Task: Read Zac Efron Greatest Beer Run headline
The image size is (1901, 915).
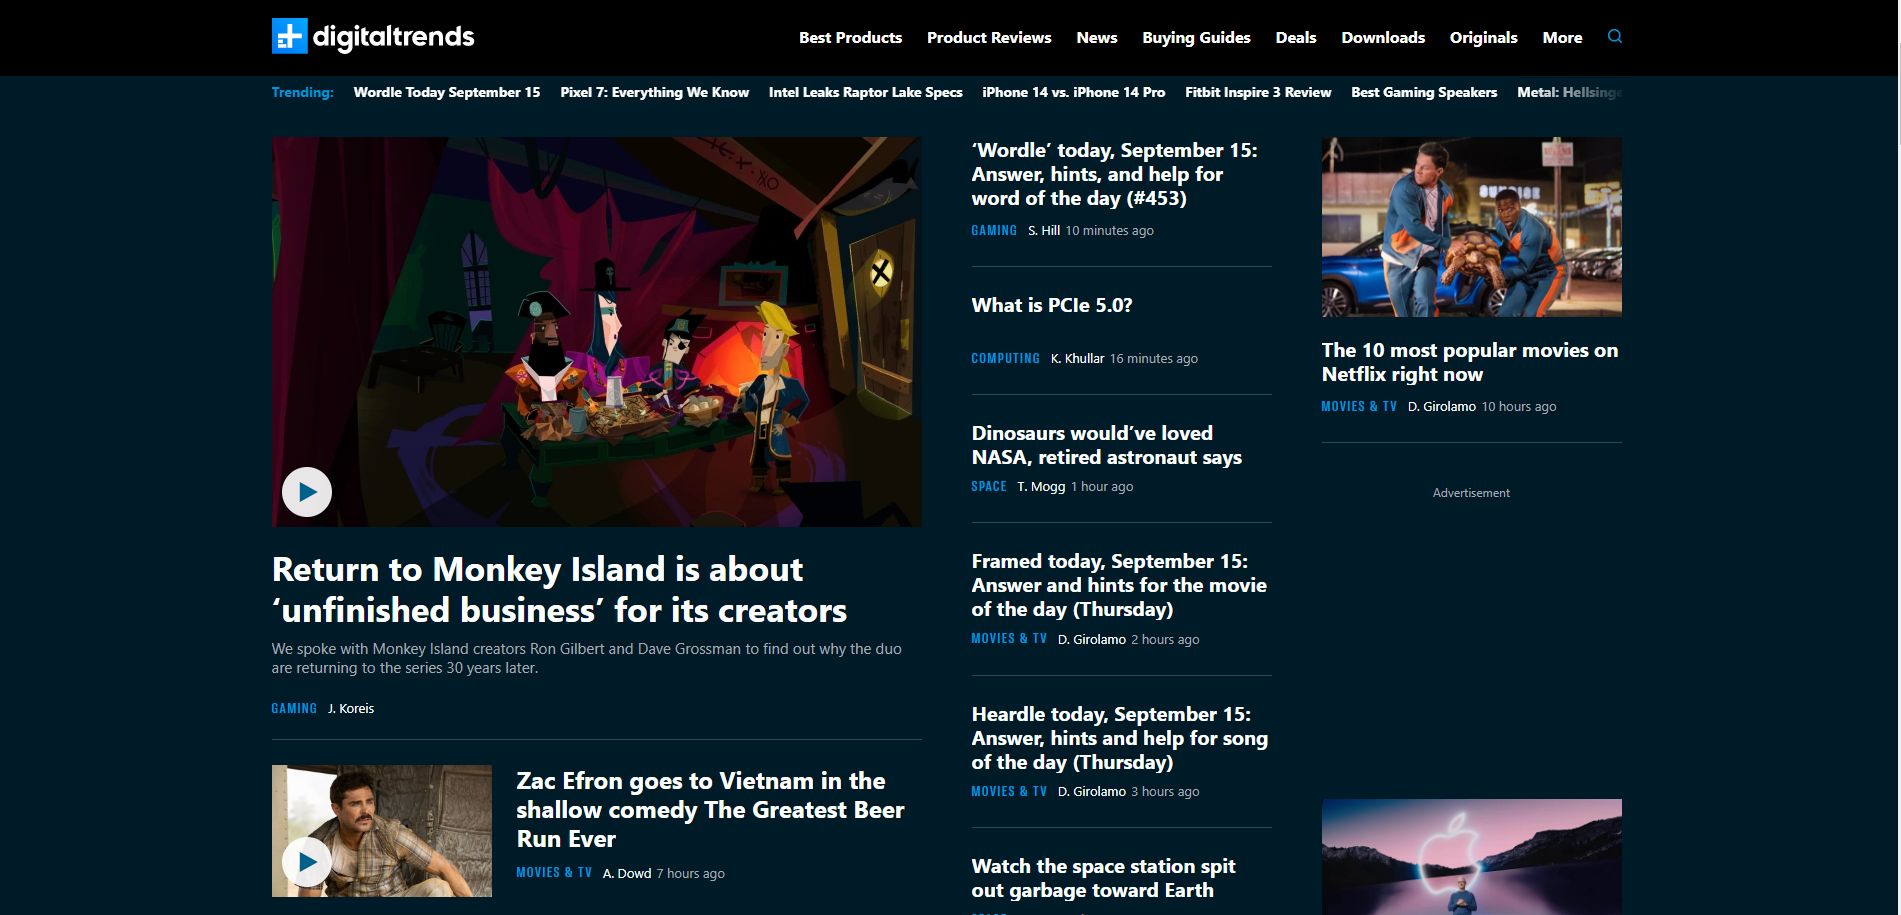Action: pyautogui.click(x=711, y=809)
